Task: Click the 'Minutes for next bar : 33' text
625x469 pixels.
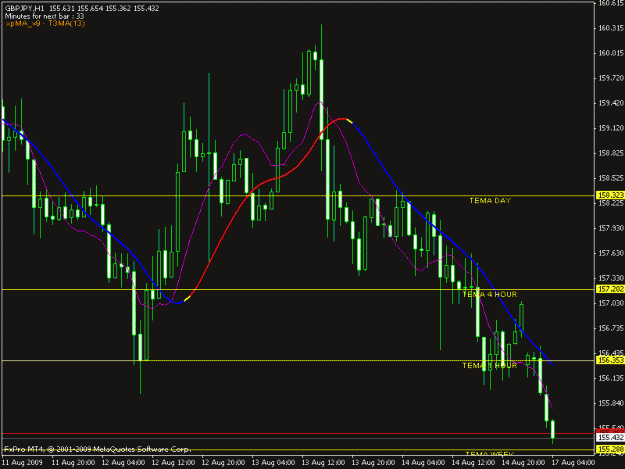Action: click(44, 16)
